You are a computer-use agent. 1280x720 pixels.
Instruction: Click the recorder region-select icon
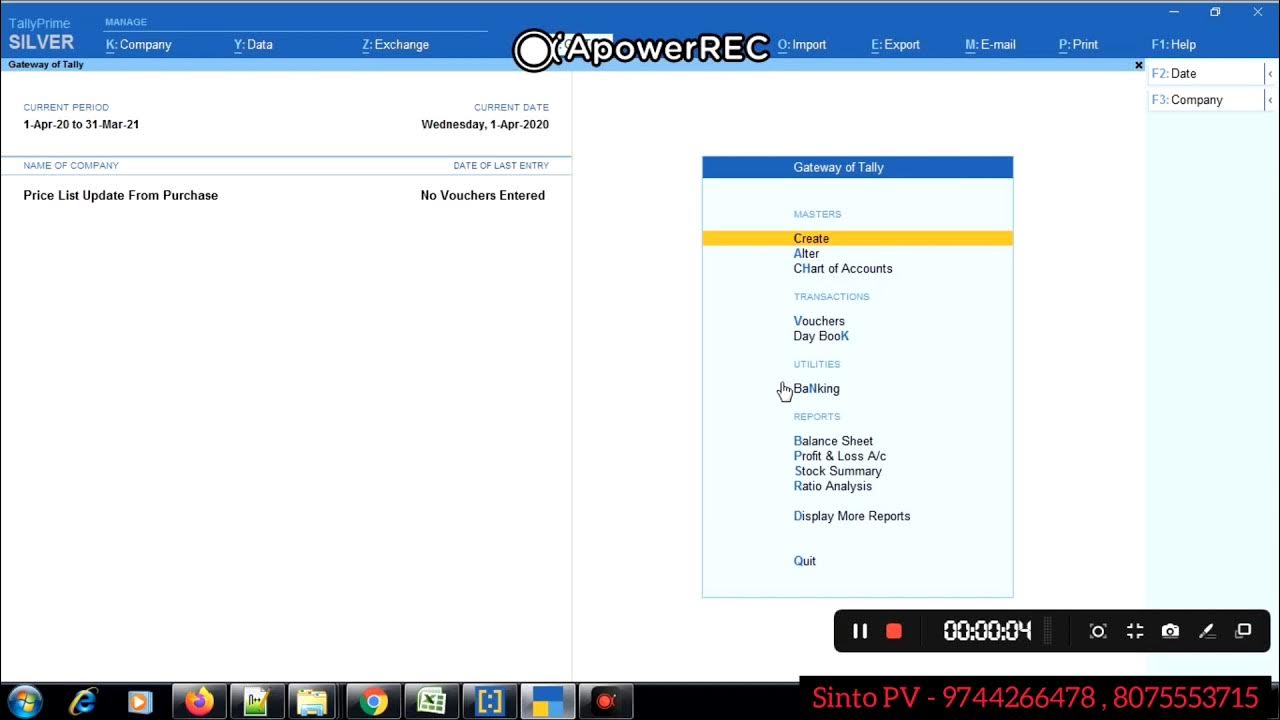(1098, 631)
